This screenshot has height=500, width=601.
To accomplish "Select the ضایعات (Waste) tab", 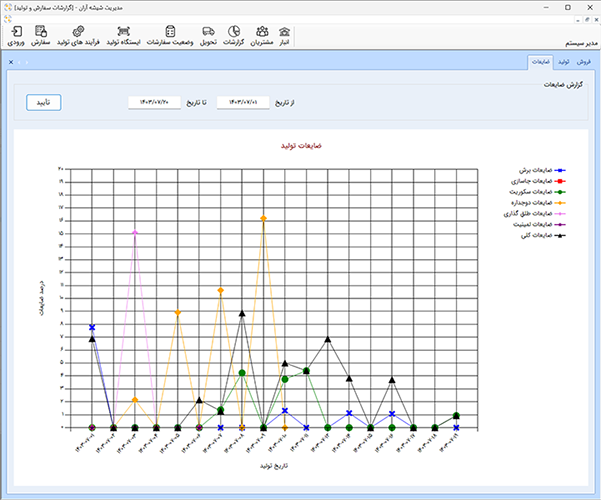I will (x=540, y=62).
